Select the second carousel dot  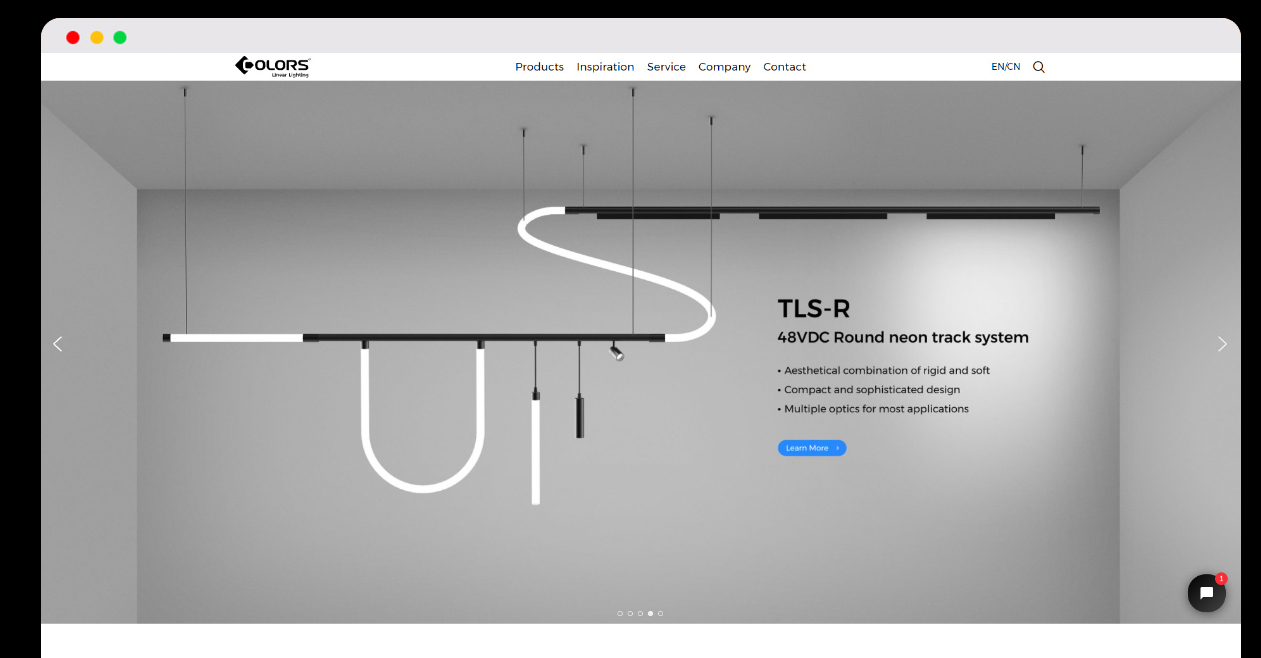(630, 613)
